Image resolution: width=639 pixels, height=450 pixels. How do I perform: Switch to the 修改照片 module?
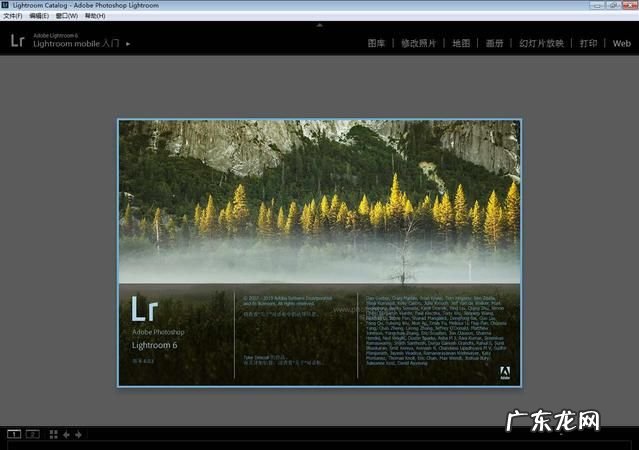(x=418, y=43)
